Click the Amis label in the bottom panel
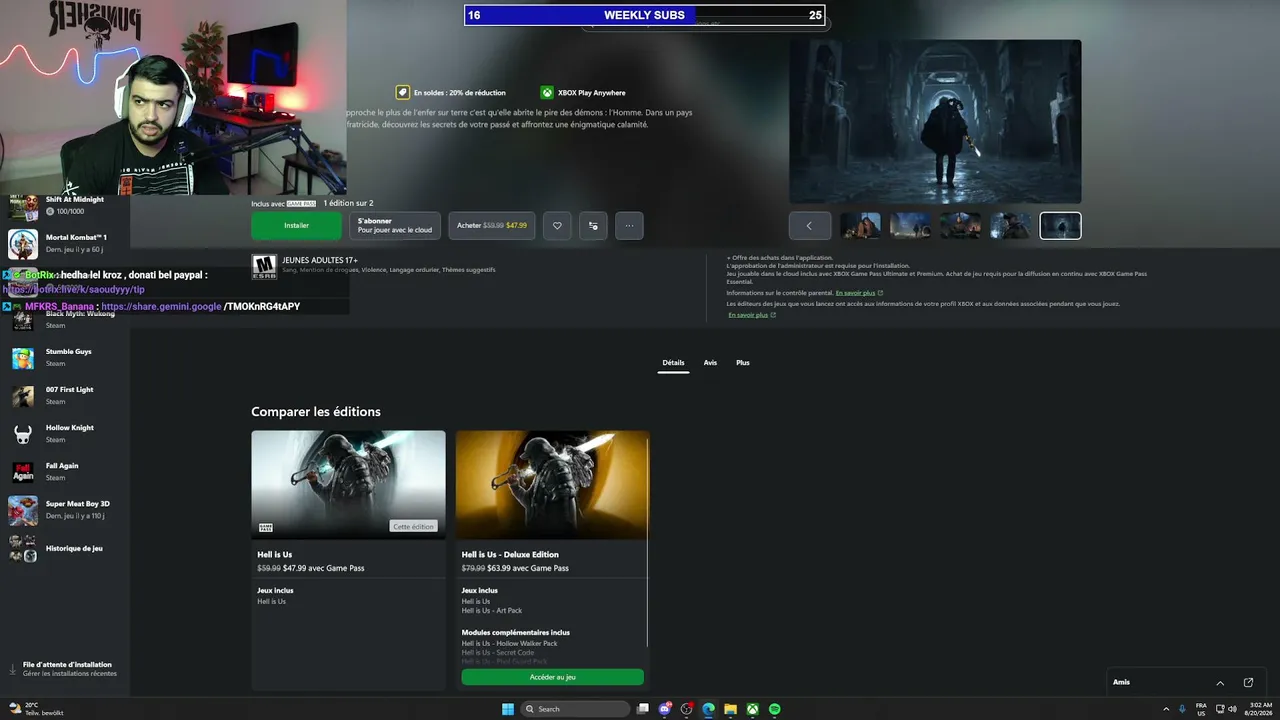 tap(1121, 683)
